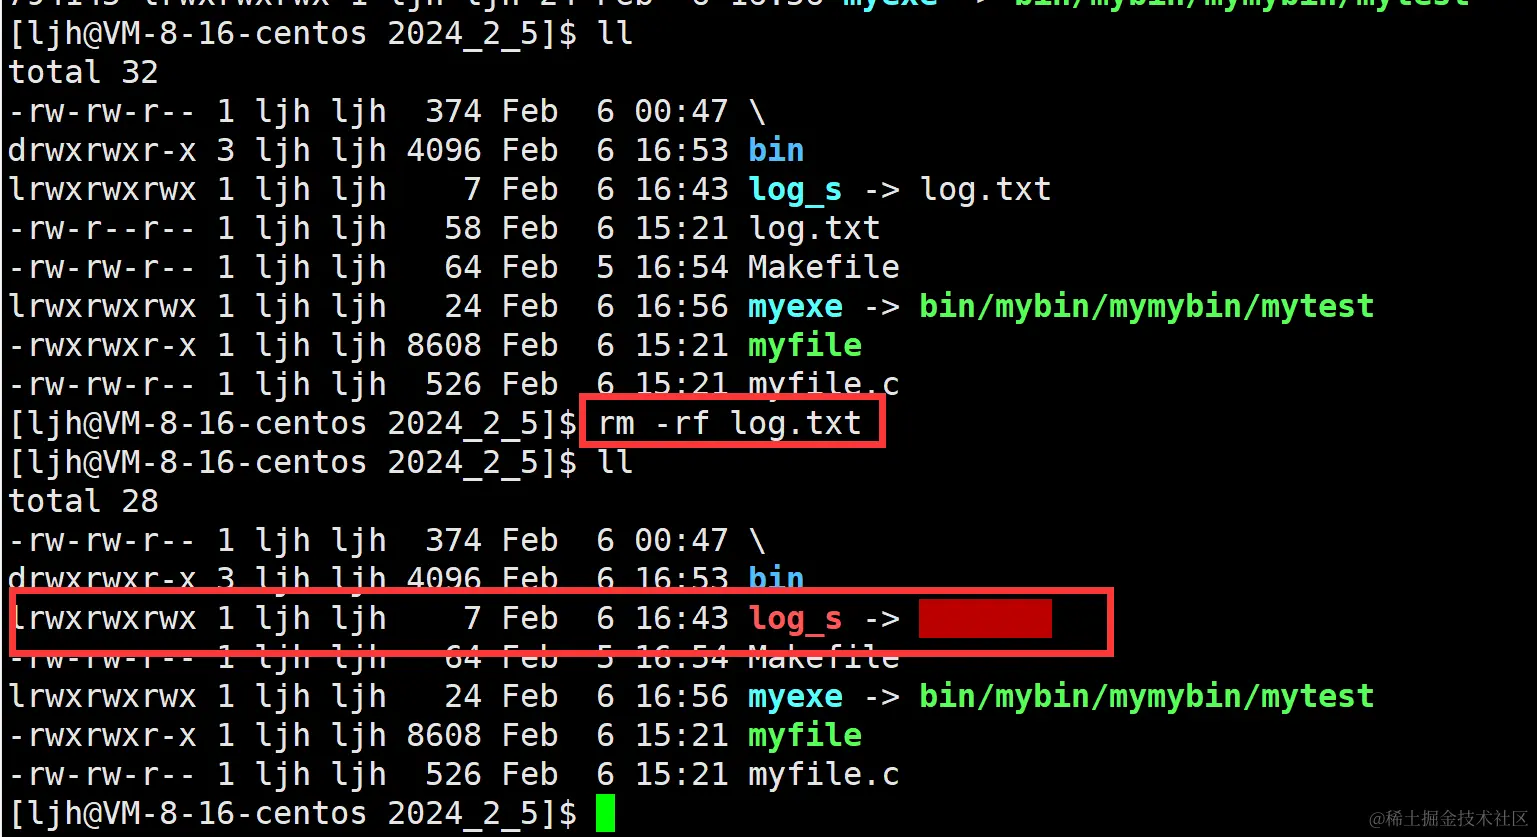Click "bin/mybin/mymybin/mytest" target under total 32
Screen dimensions: 1537x837
pos(1147,306)
